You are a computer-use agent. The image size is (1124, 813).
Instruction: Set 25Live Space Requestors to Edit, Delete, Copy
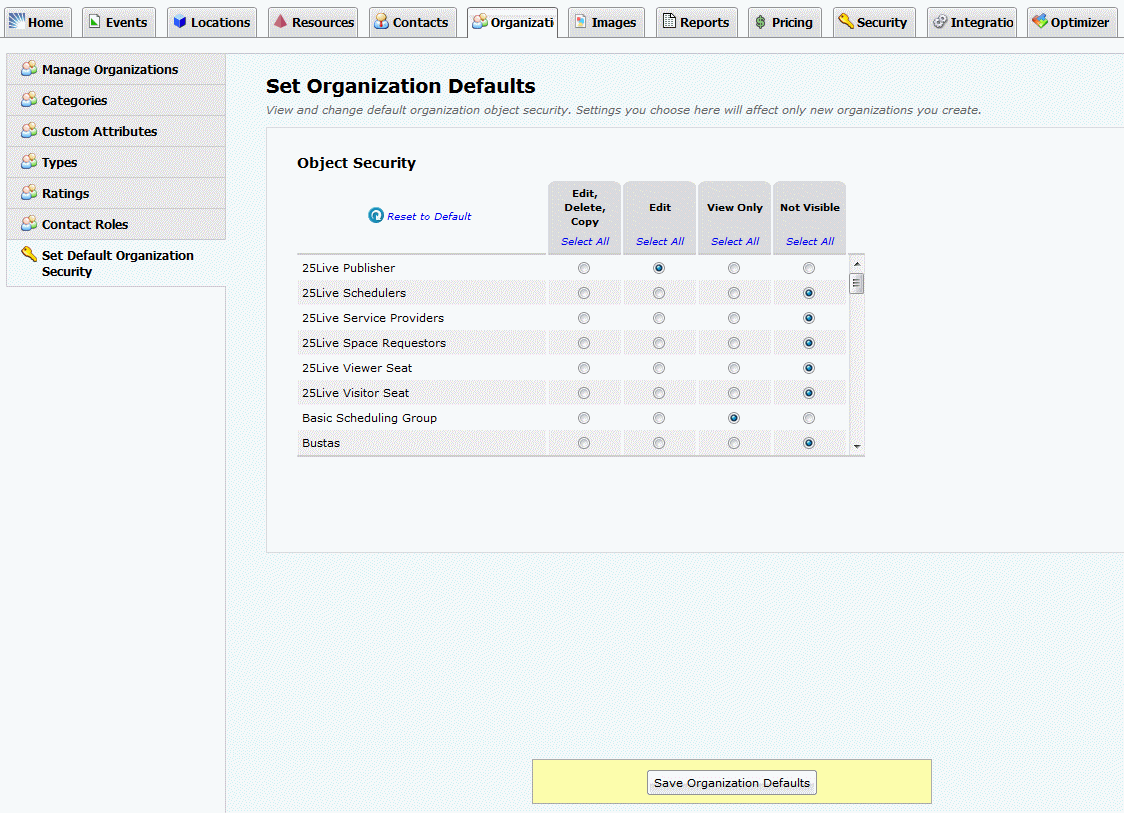pyautogui.click(x=584, y=343)
